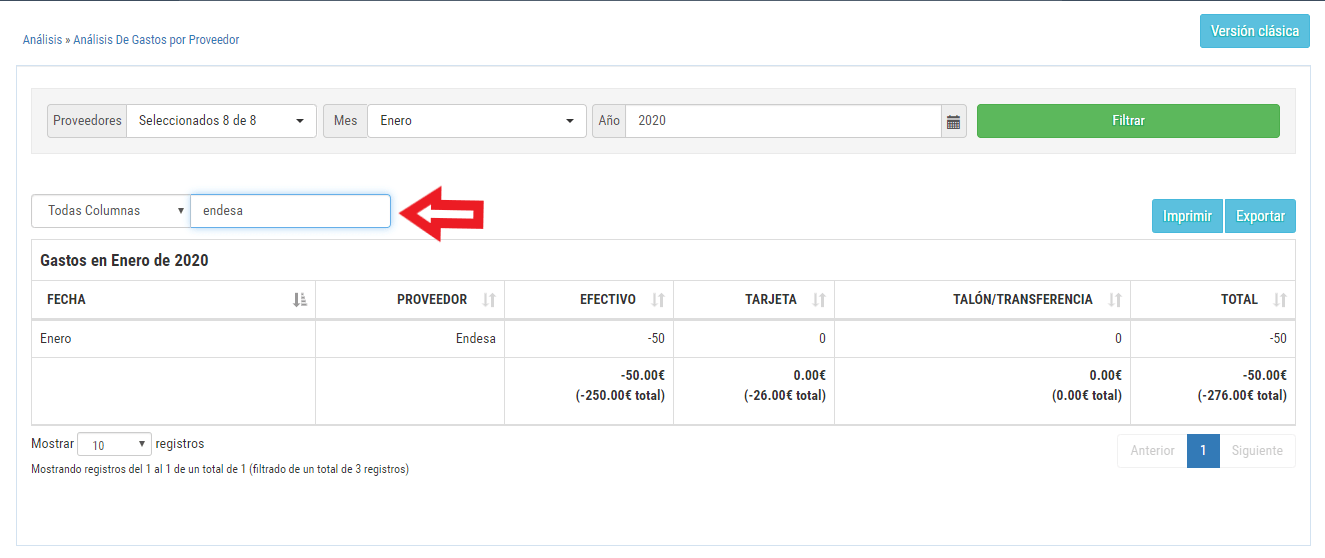Open the Mes dropdown set to Enero

(x=476, y=121)
